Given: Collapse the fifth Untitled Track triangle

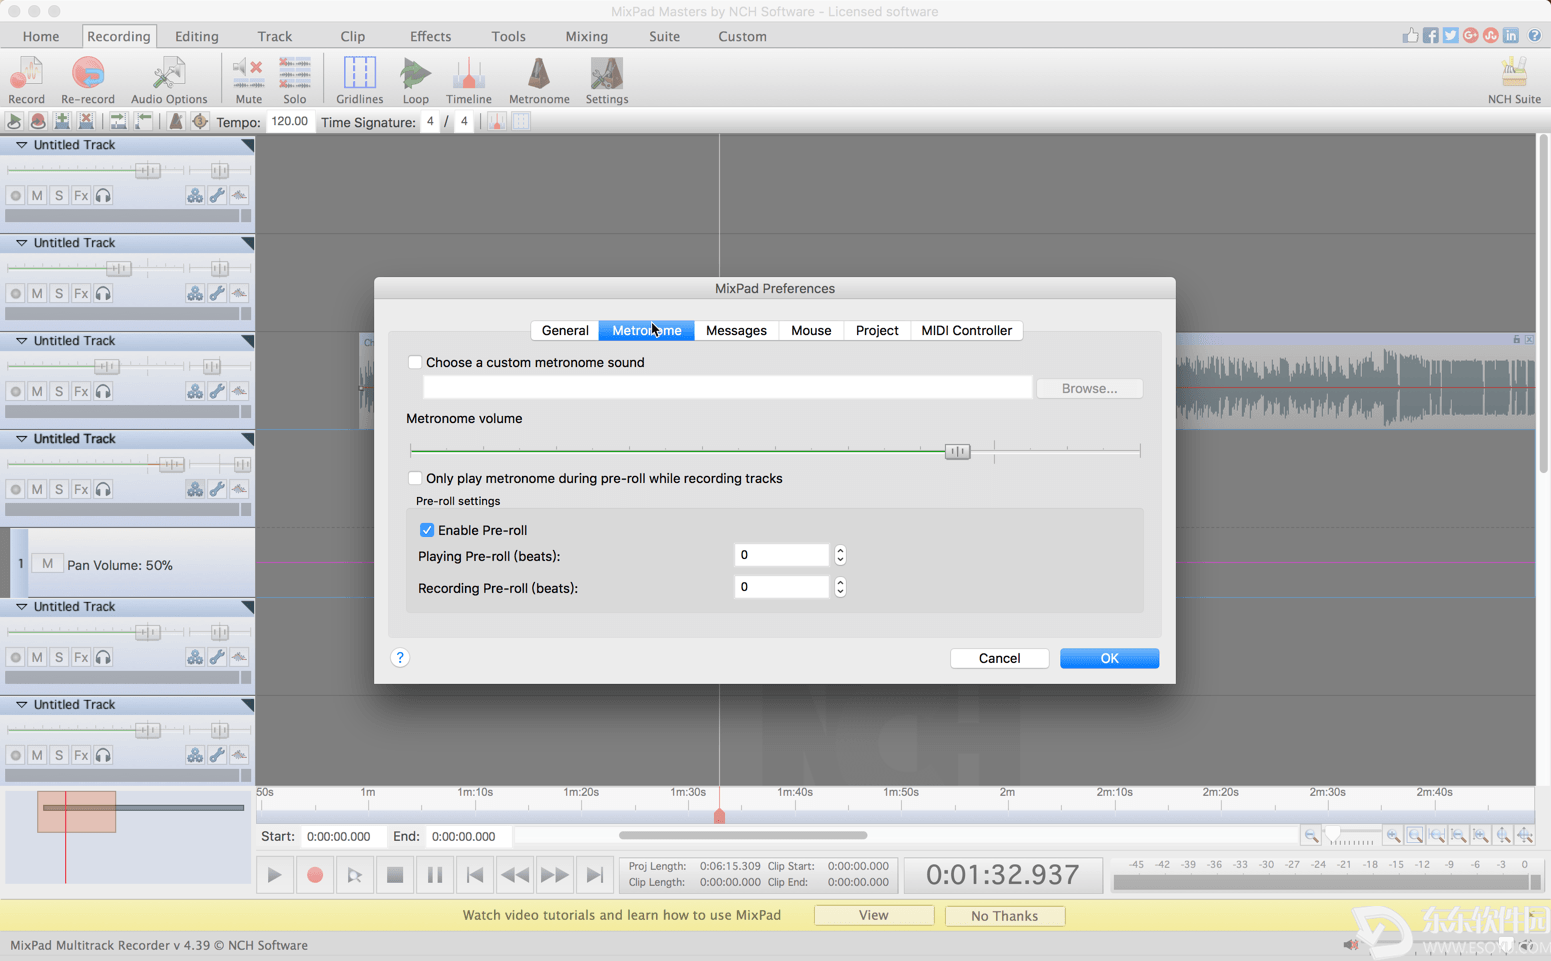Looking at the screenshot, I should (x=21, y=607).
